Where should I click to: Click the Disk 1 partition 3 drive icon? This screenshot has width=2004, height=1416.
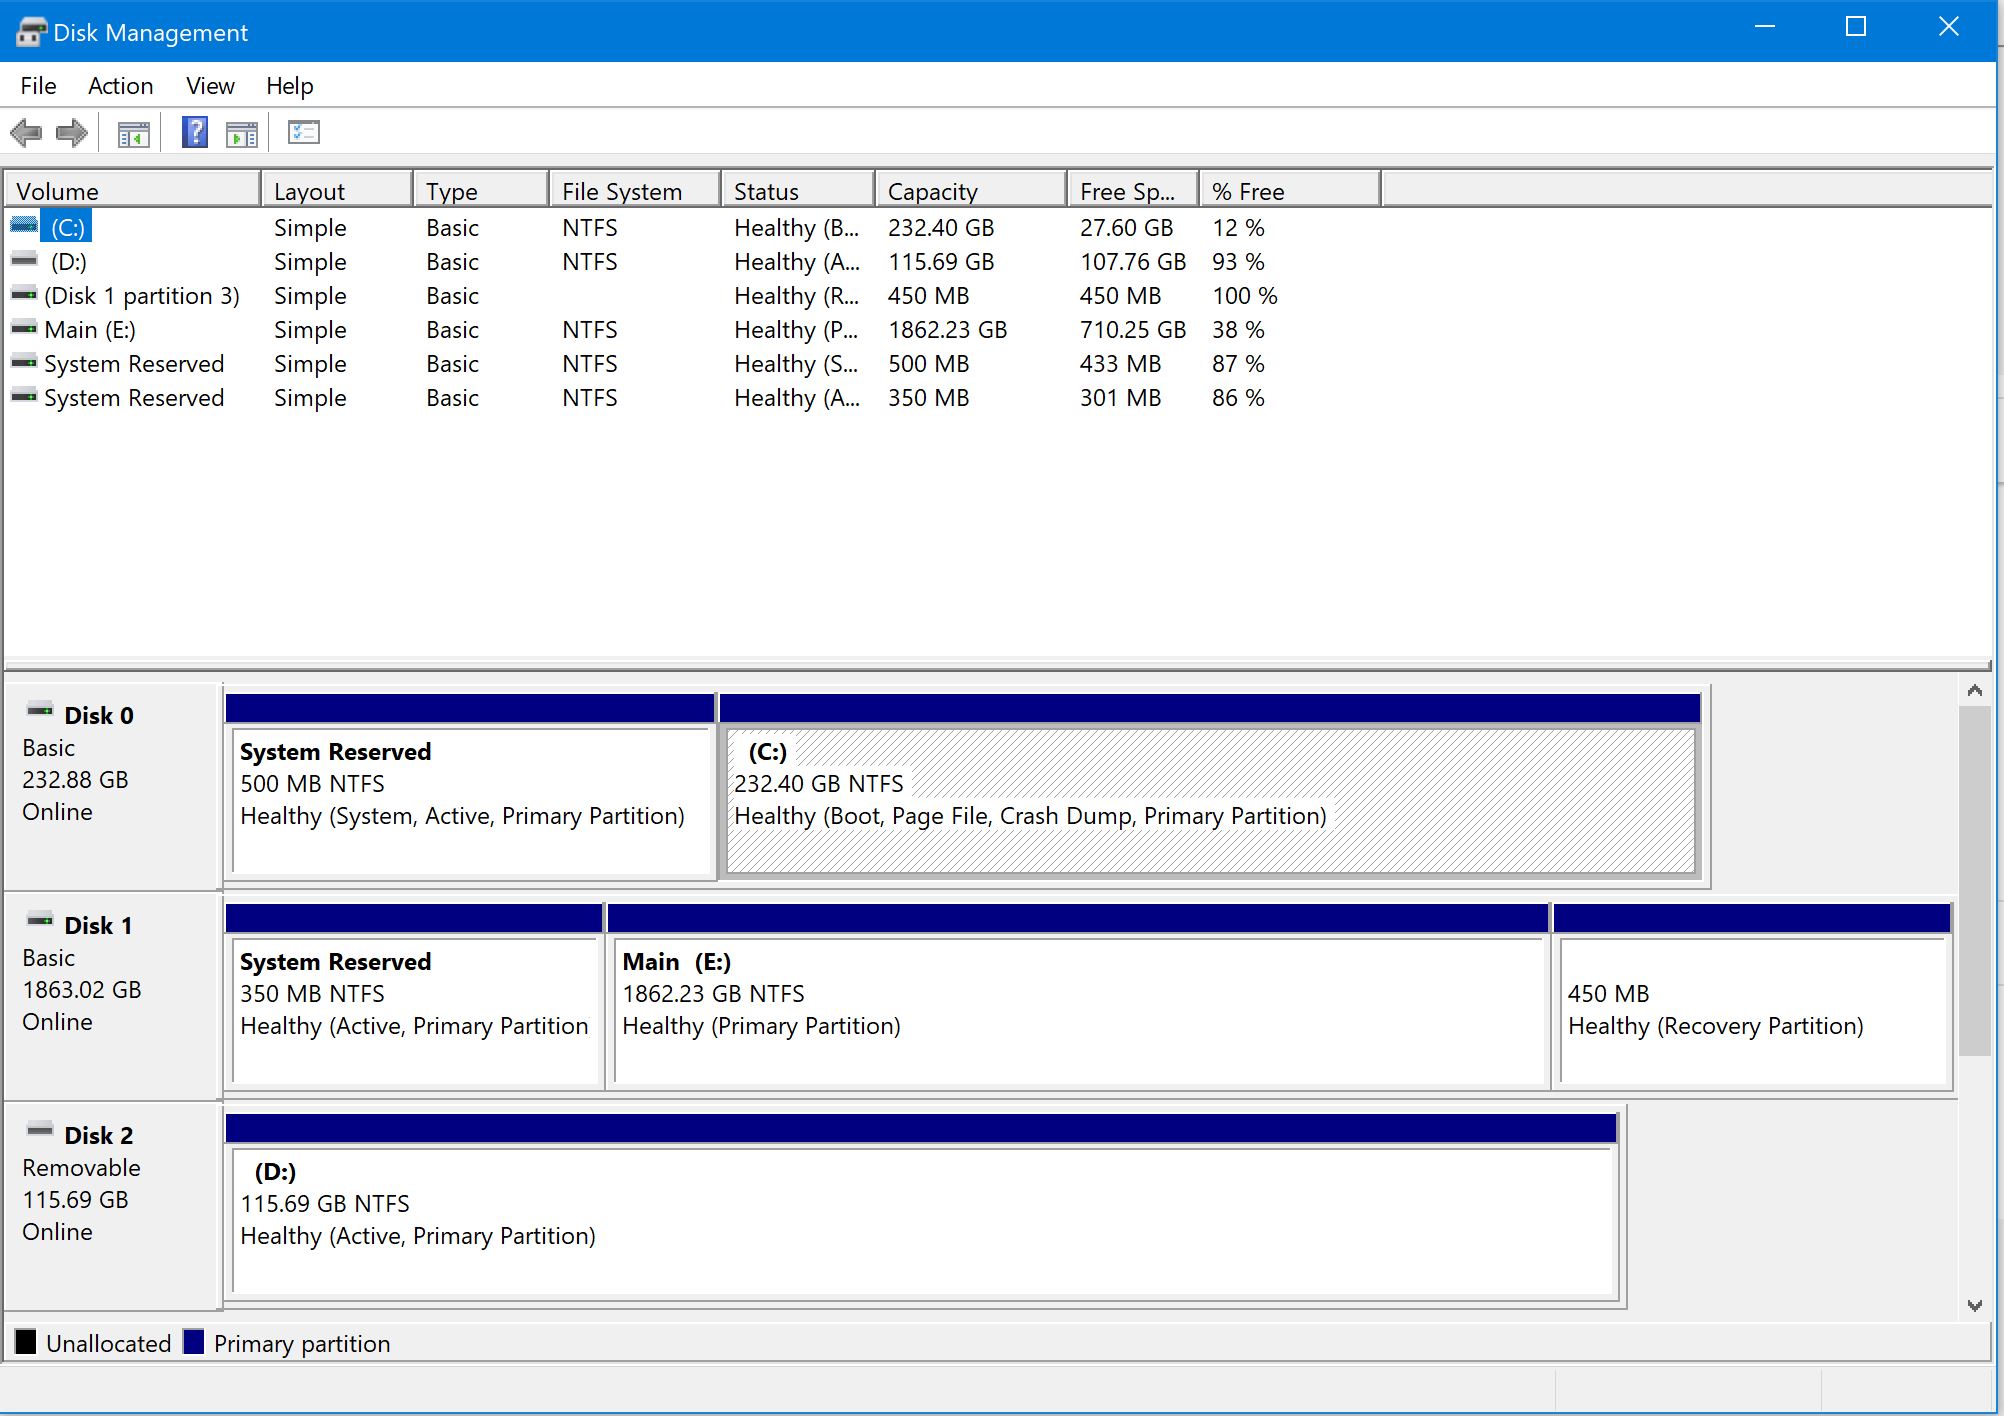pos(24,294)
